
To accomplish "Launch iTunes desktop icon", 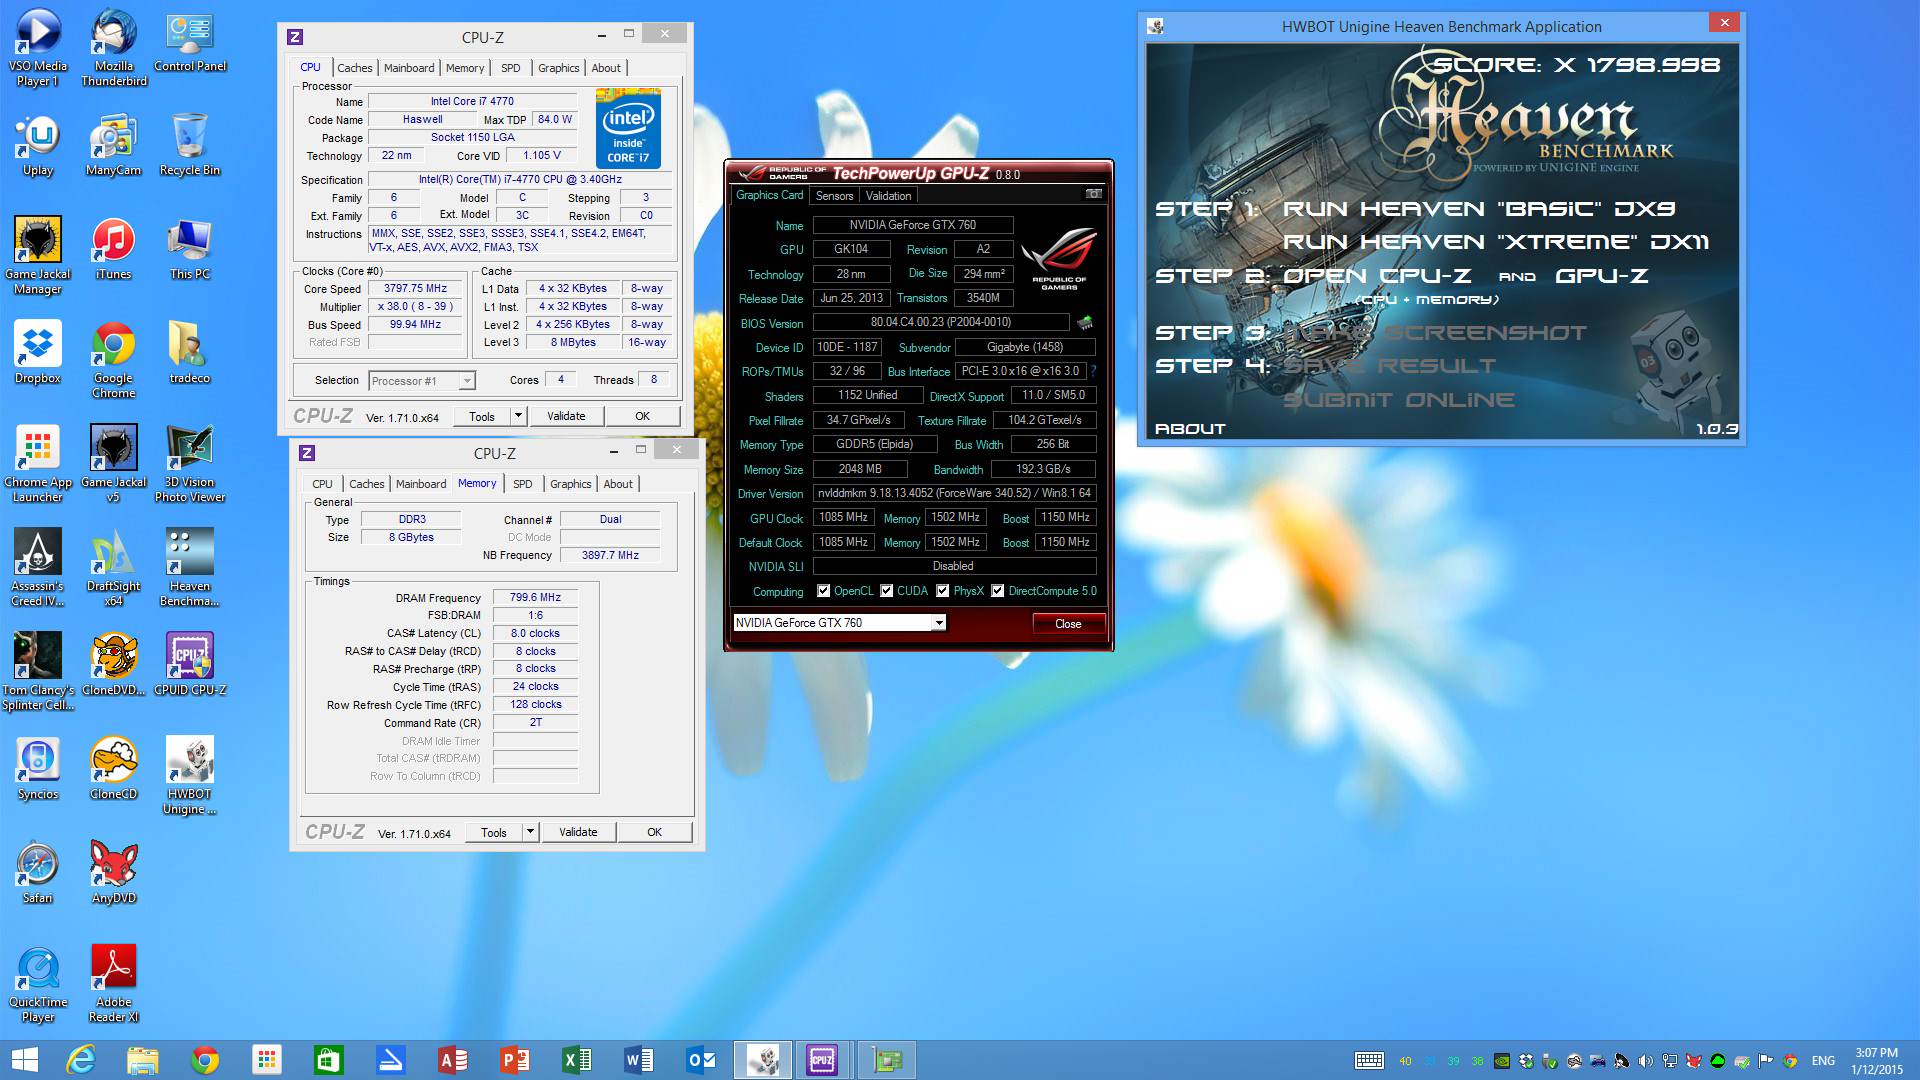I will [114, 249].
